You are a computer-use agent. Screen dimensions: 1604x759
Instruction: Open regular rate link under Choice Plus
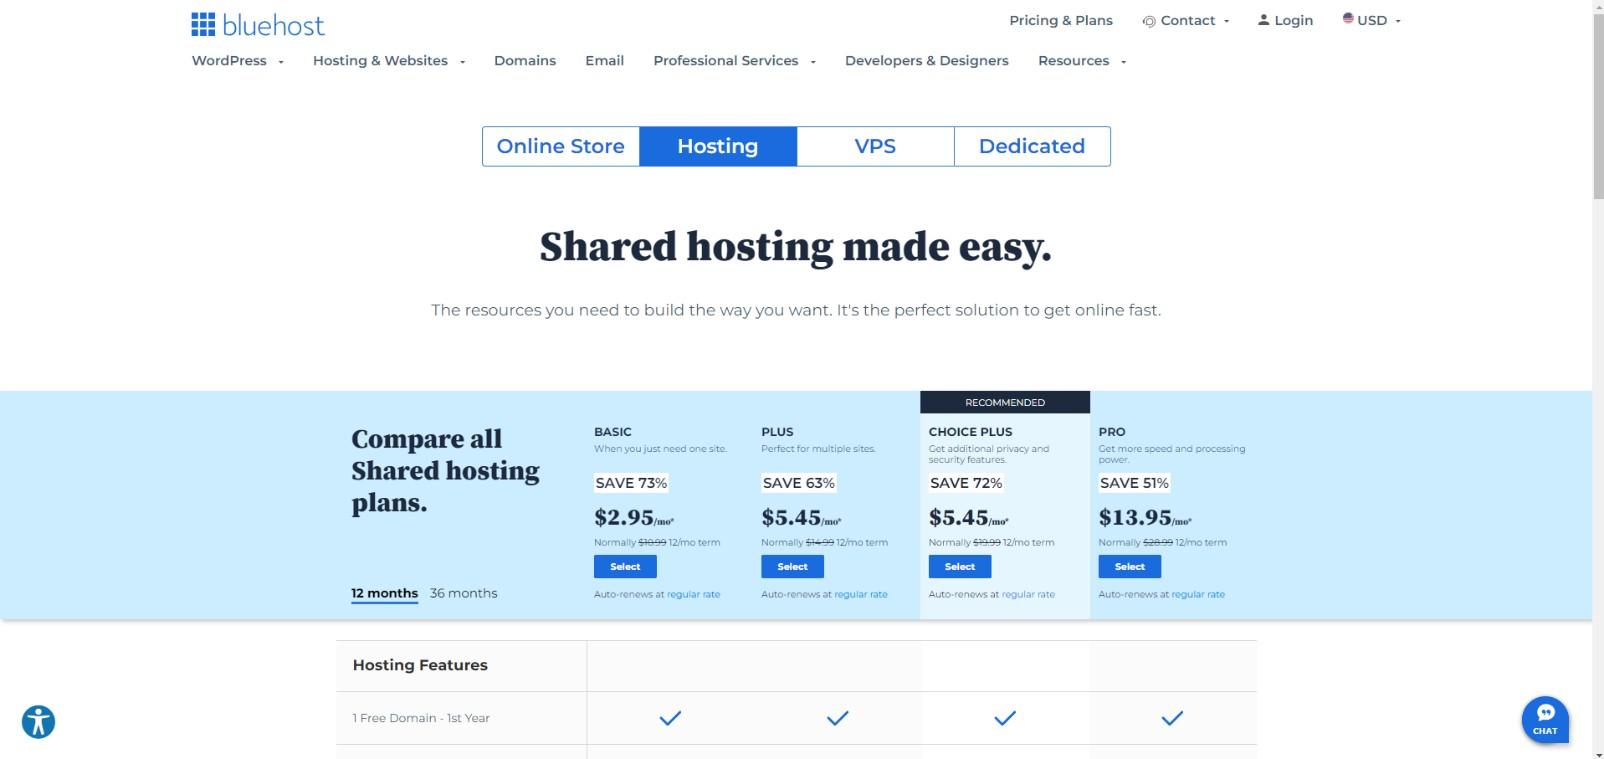tap(1028, 594)
